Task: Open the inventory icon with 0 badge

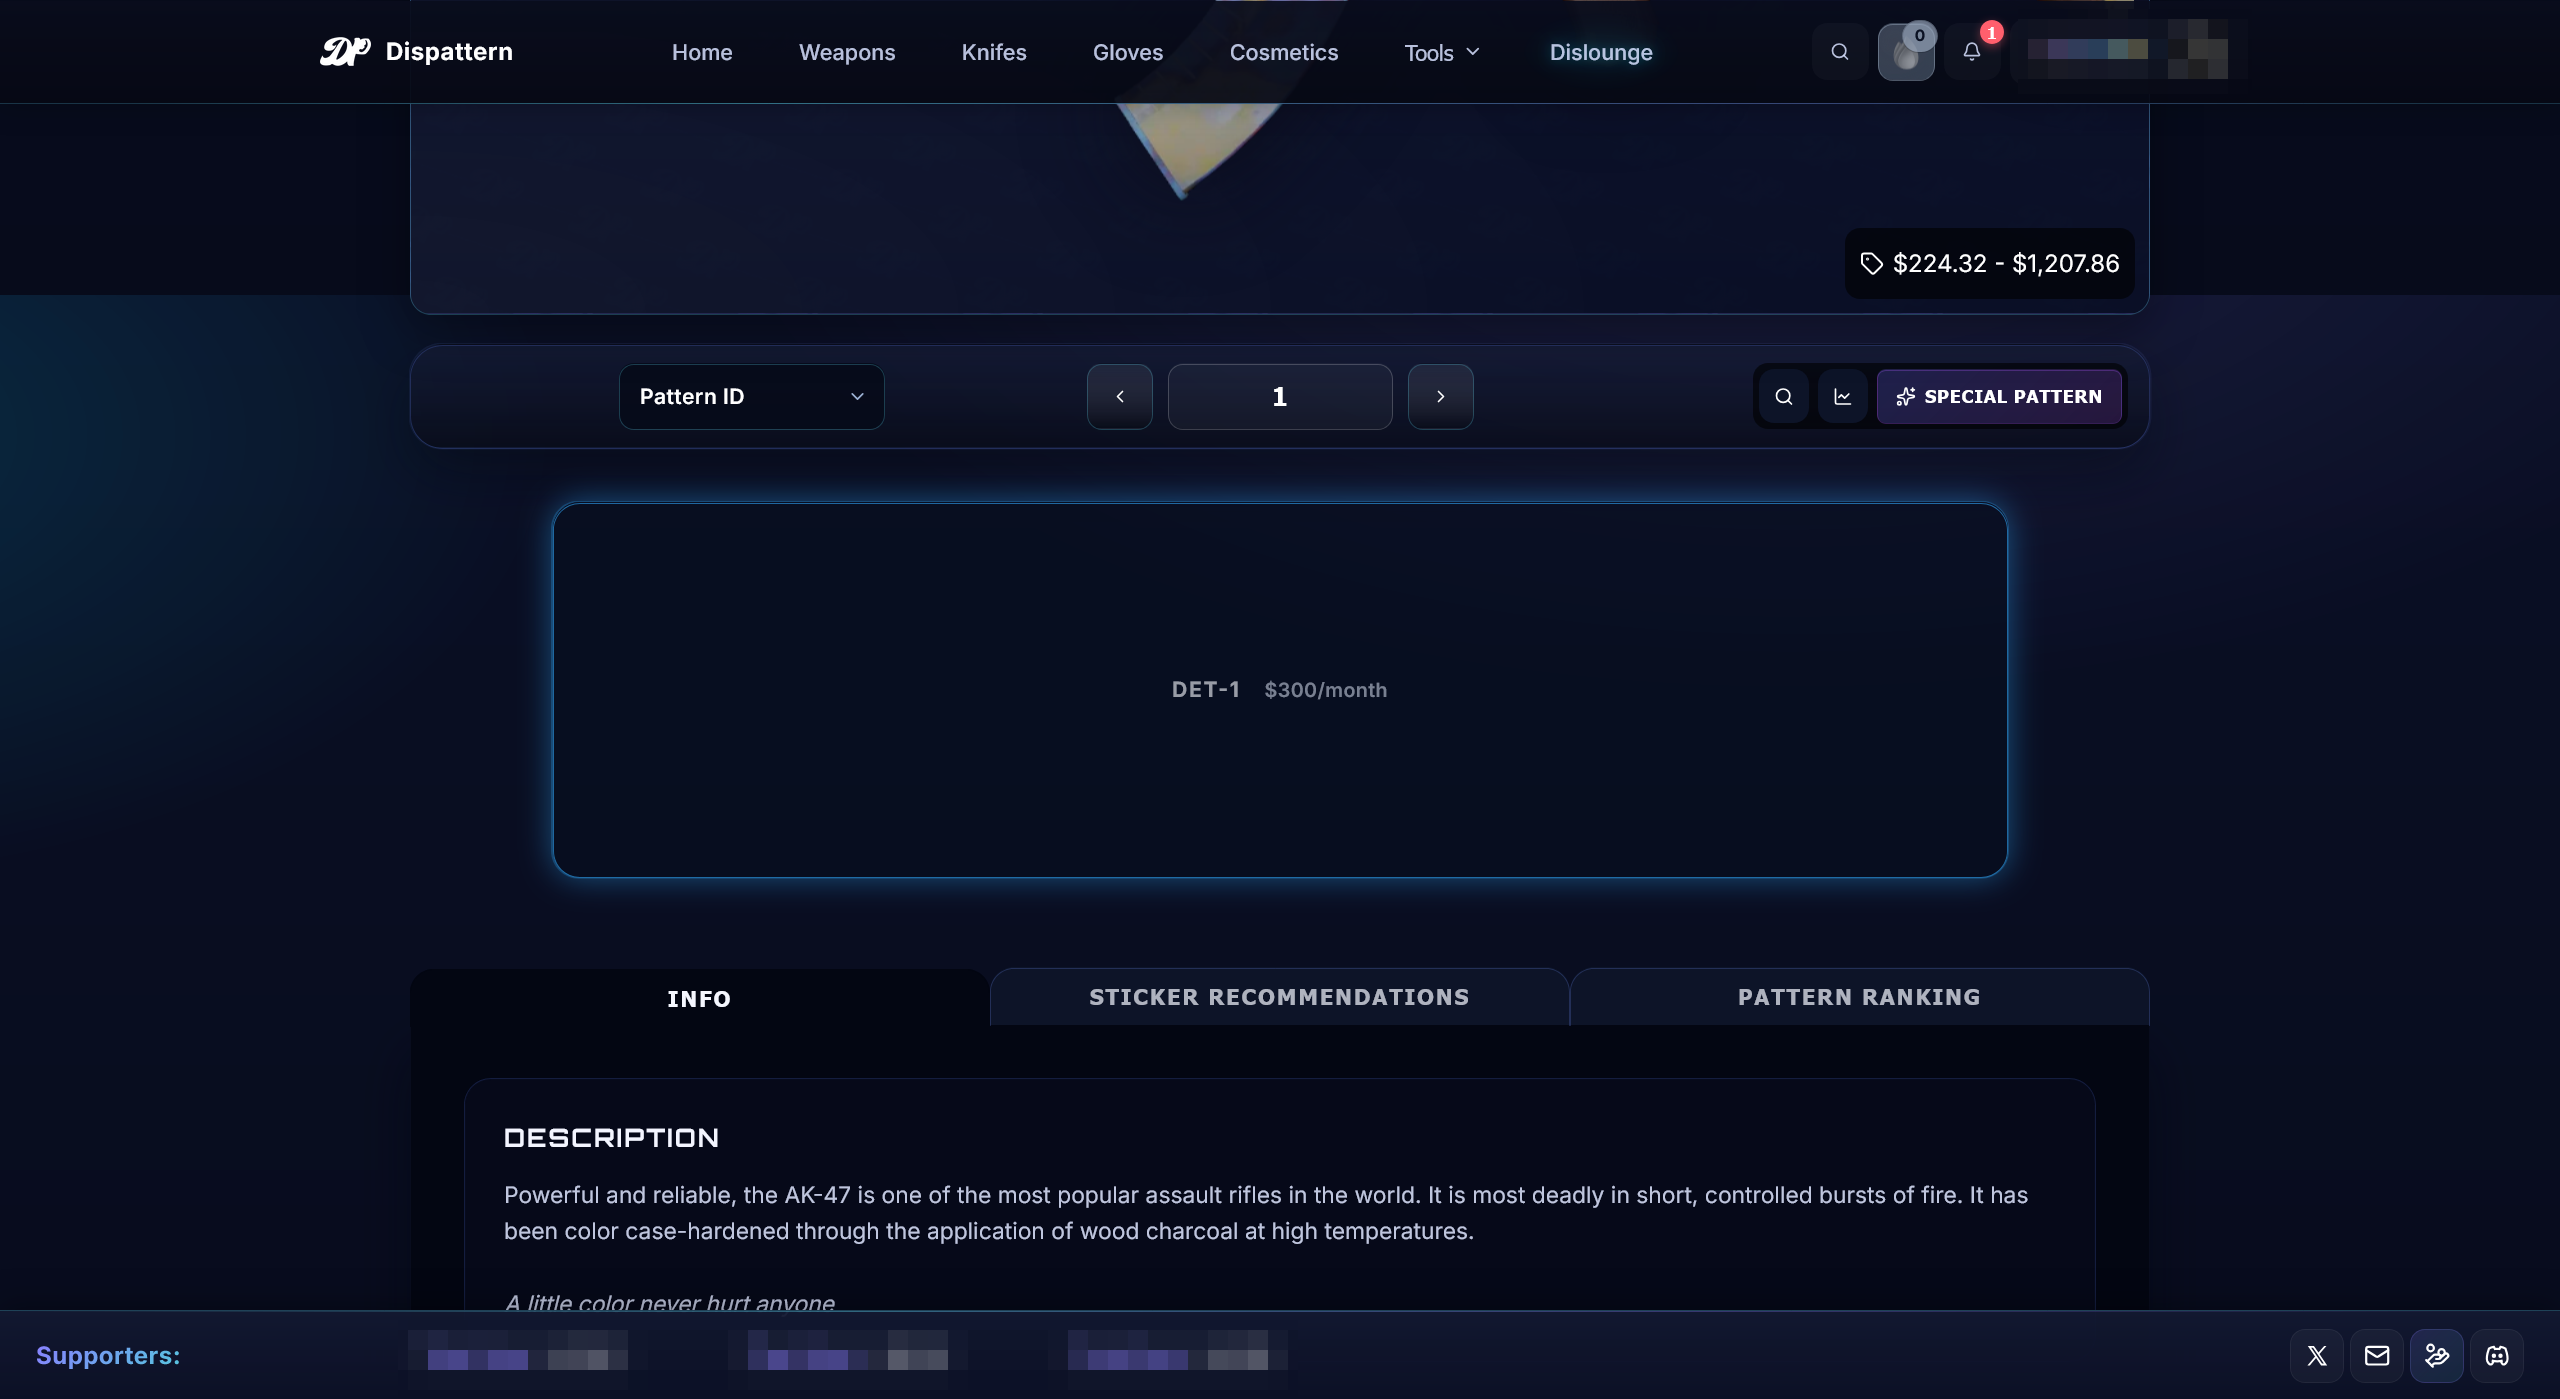Action: (x=1906, y=52)
